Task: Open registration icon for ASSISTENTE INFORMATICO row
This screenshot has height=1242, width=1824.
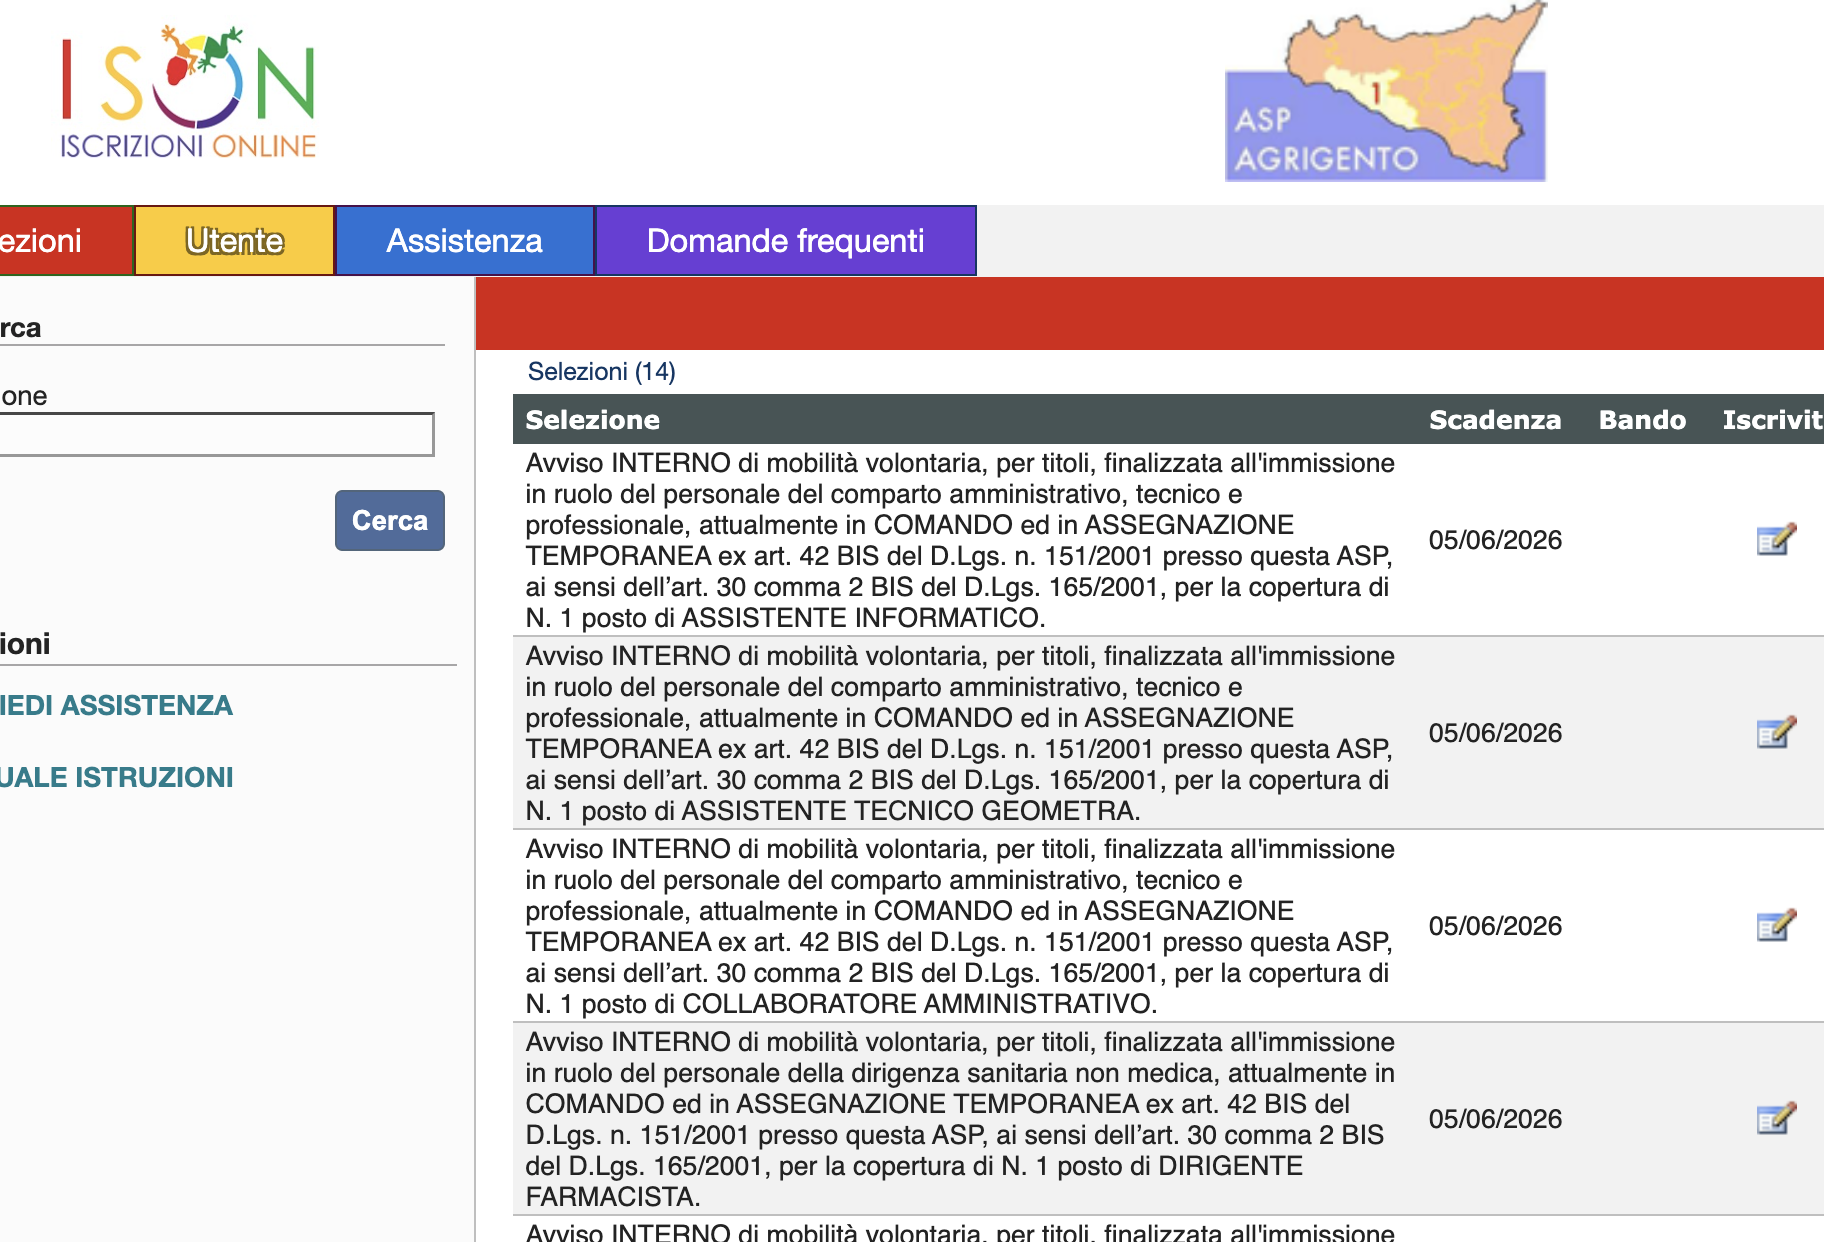Action: tap(1776, 540)
